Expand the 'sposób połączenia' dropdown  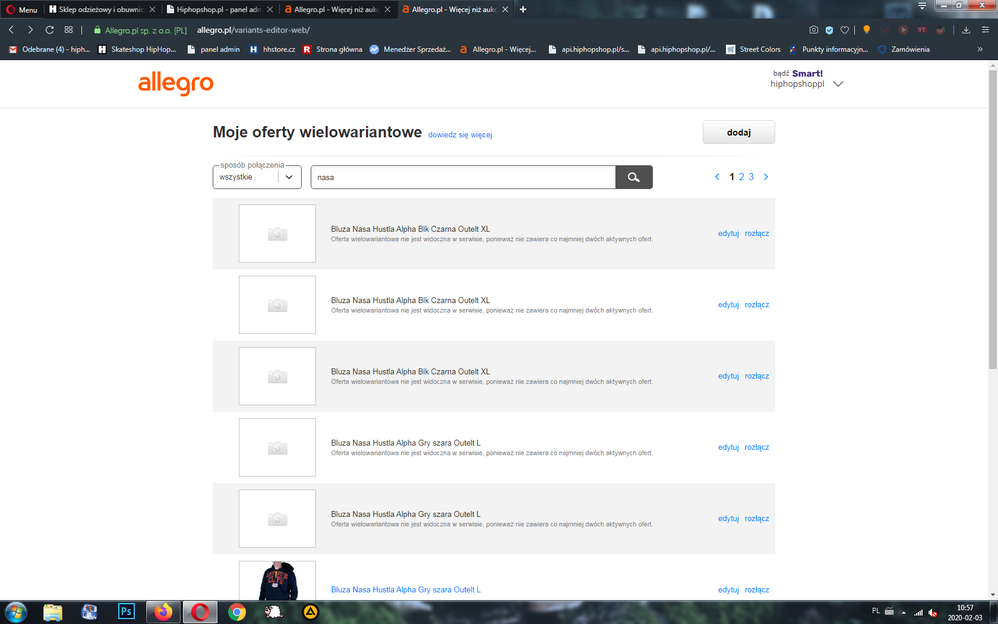point(289,177)
